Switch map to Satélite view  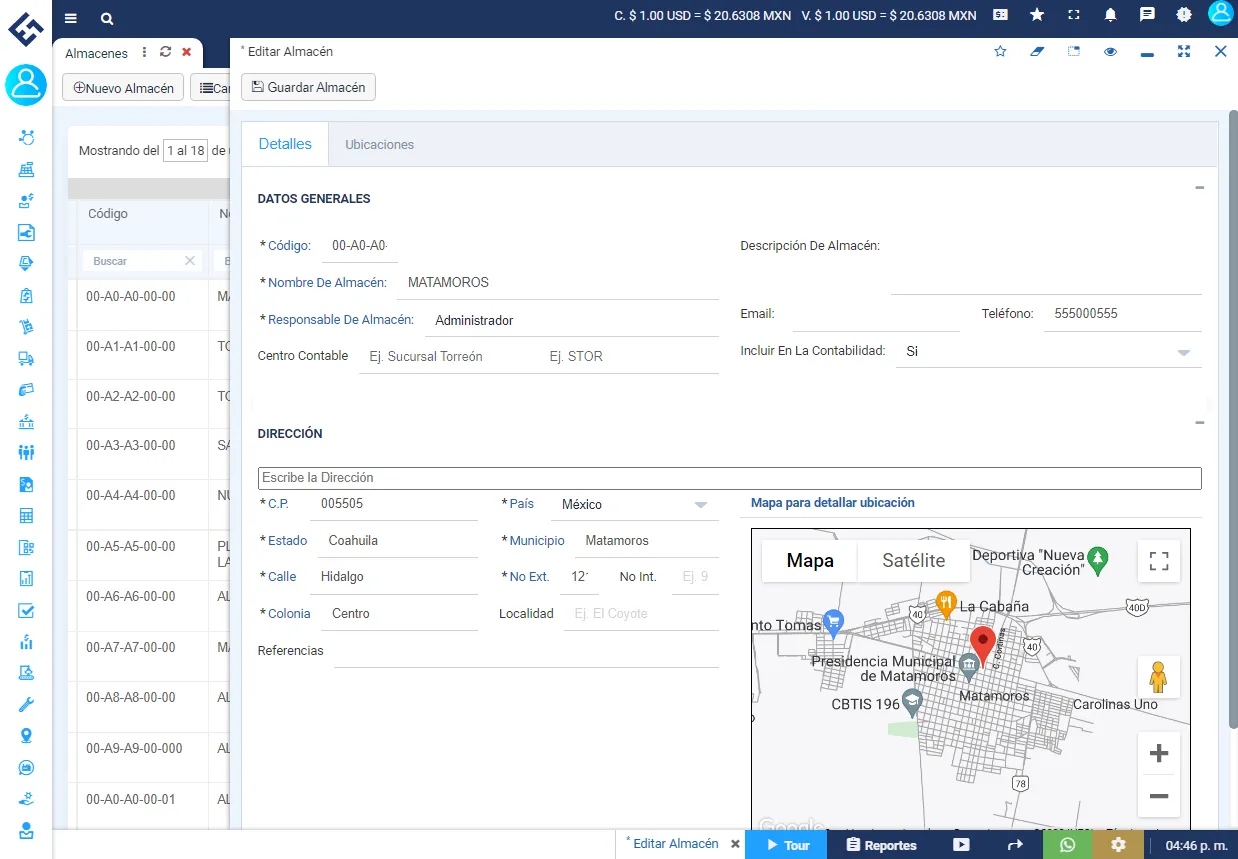pyautogui.click(x=913, y=561)
